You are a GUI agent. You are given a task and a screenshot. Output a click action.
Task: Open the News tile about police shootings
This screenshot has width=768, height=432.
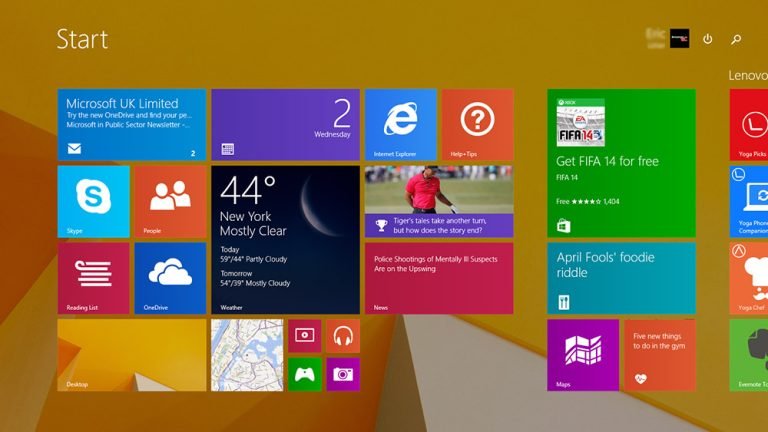[439, 278]
